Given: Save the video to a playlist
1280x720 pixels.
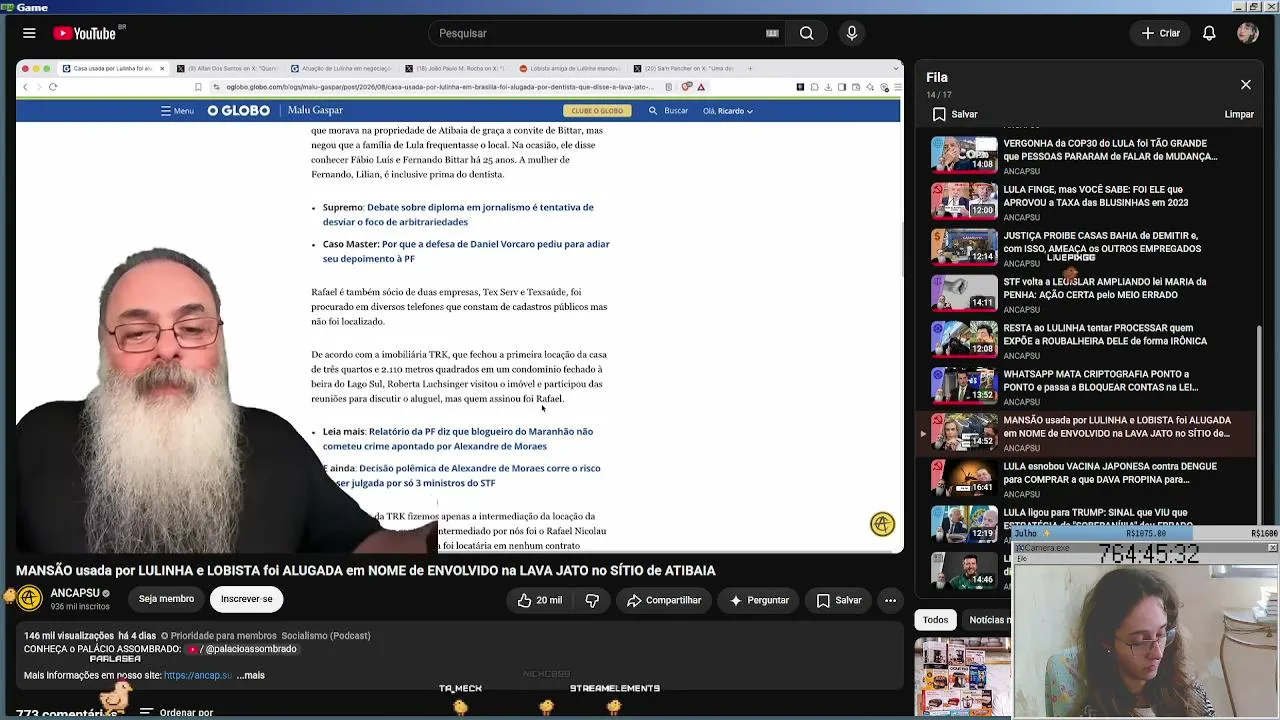Looking at the screenshot, I should coord(839,600).
